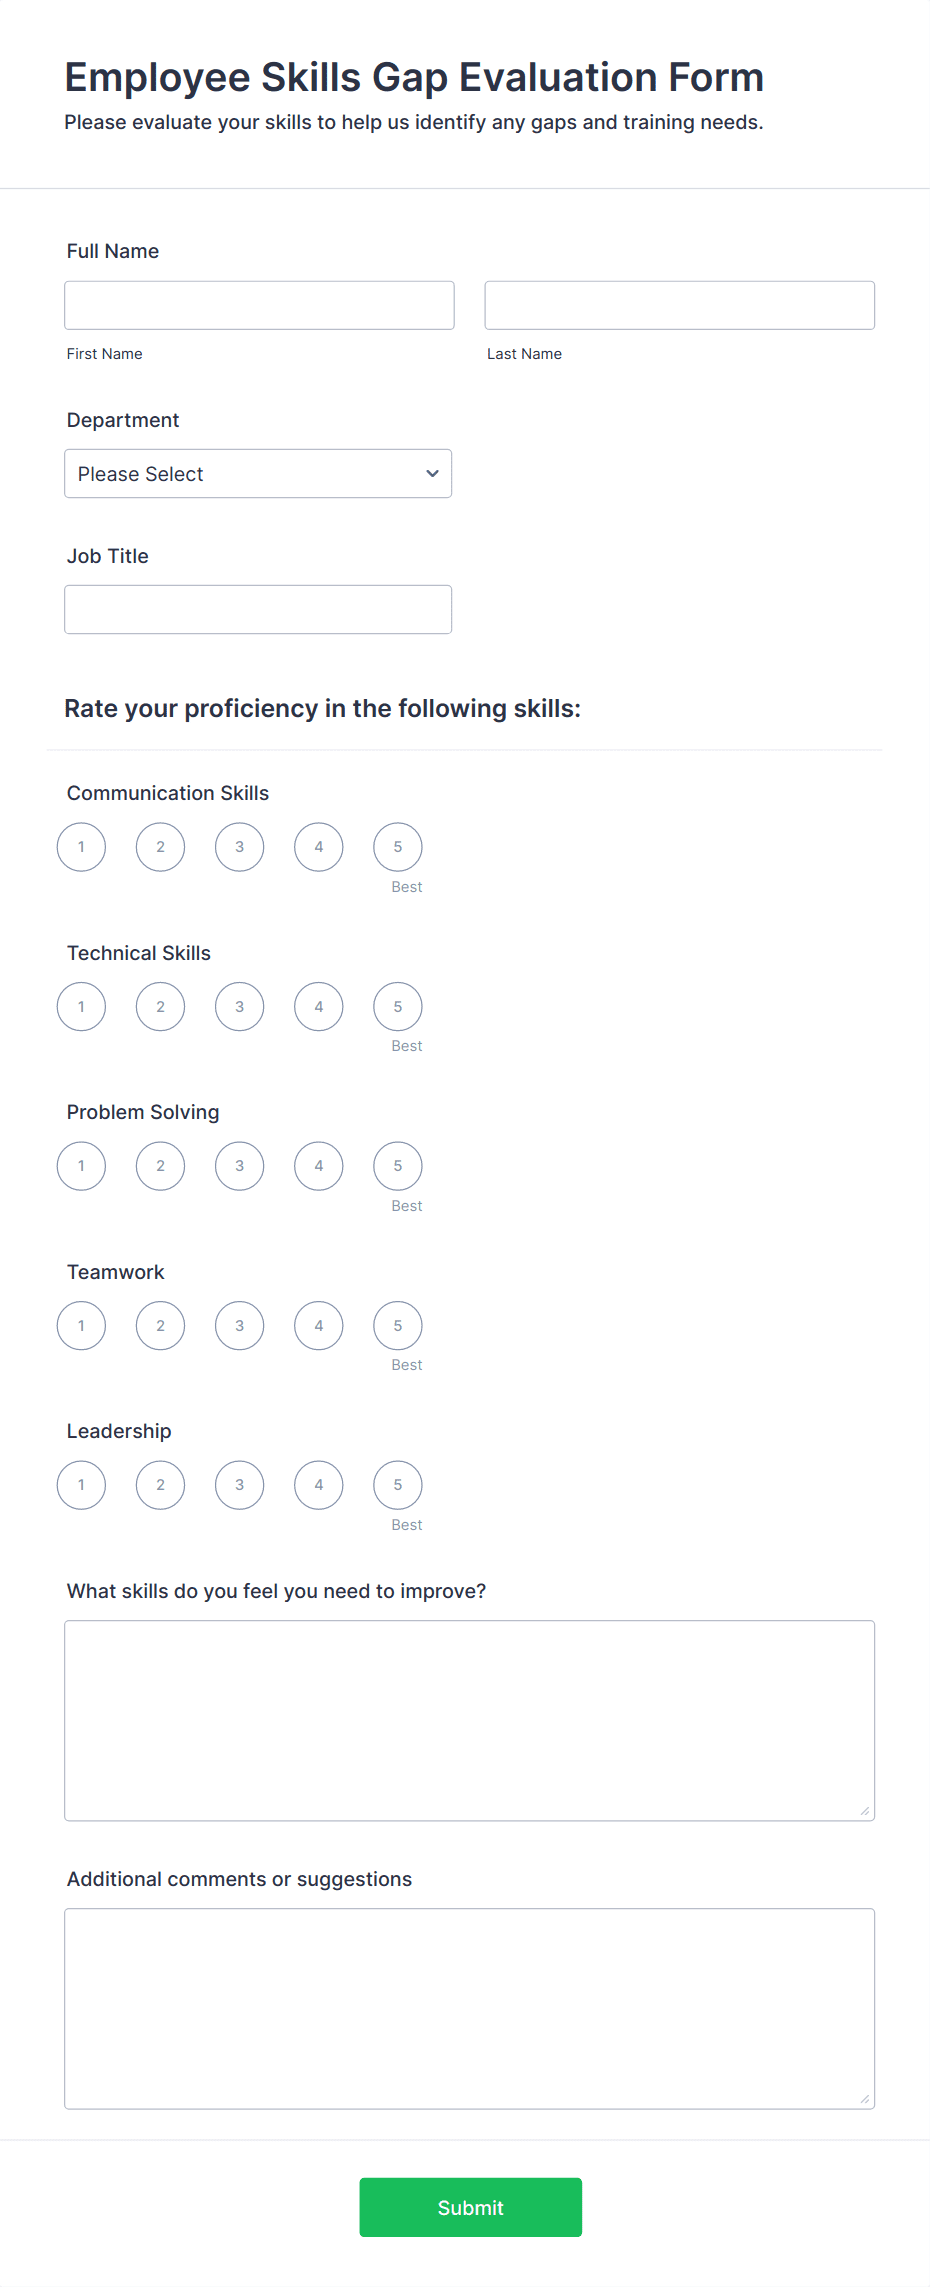The width and height of the screenshot is (930, 2287).
Task: Select rating 1 for Communication Skills
Action: tap(81, 847)
